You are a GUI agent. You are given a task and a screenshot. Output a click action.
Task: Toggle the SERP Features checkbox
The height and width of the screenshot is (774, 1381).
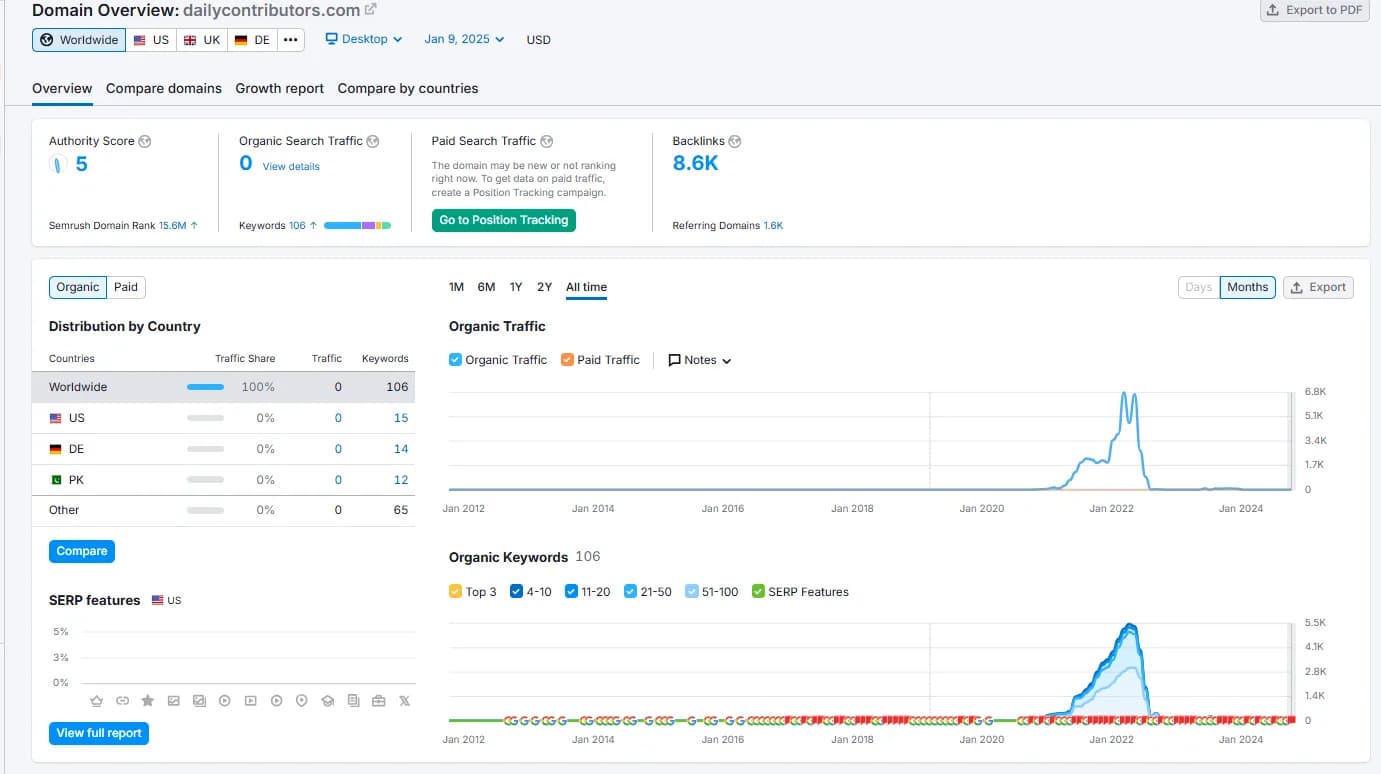pyautogui.click(x=758, y=592)
